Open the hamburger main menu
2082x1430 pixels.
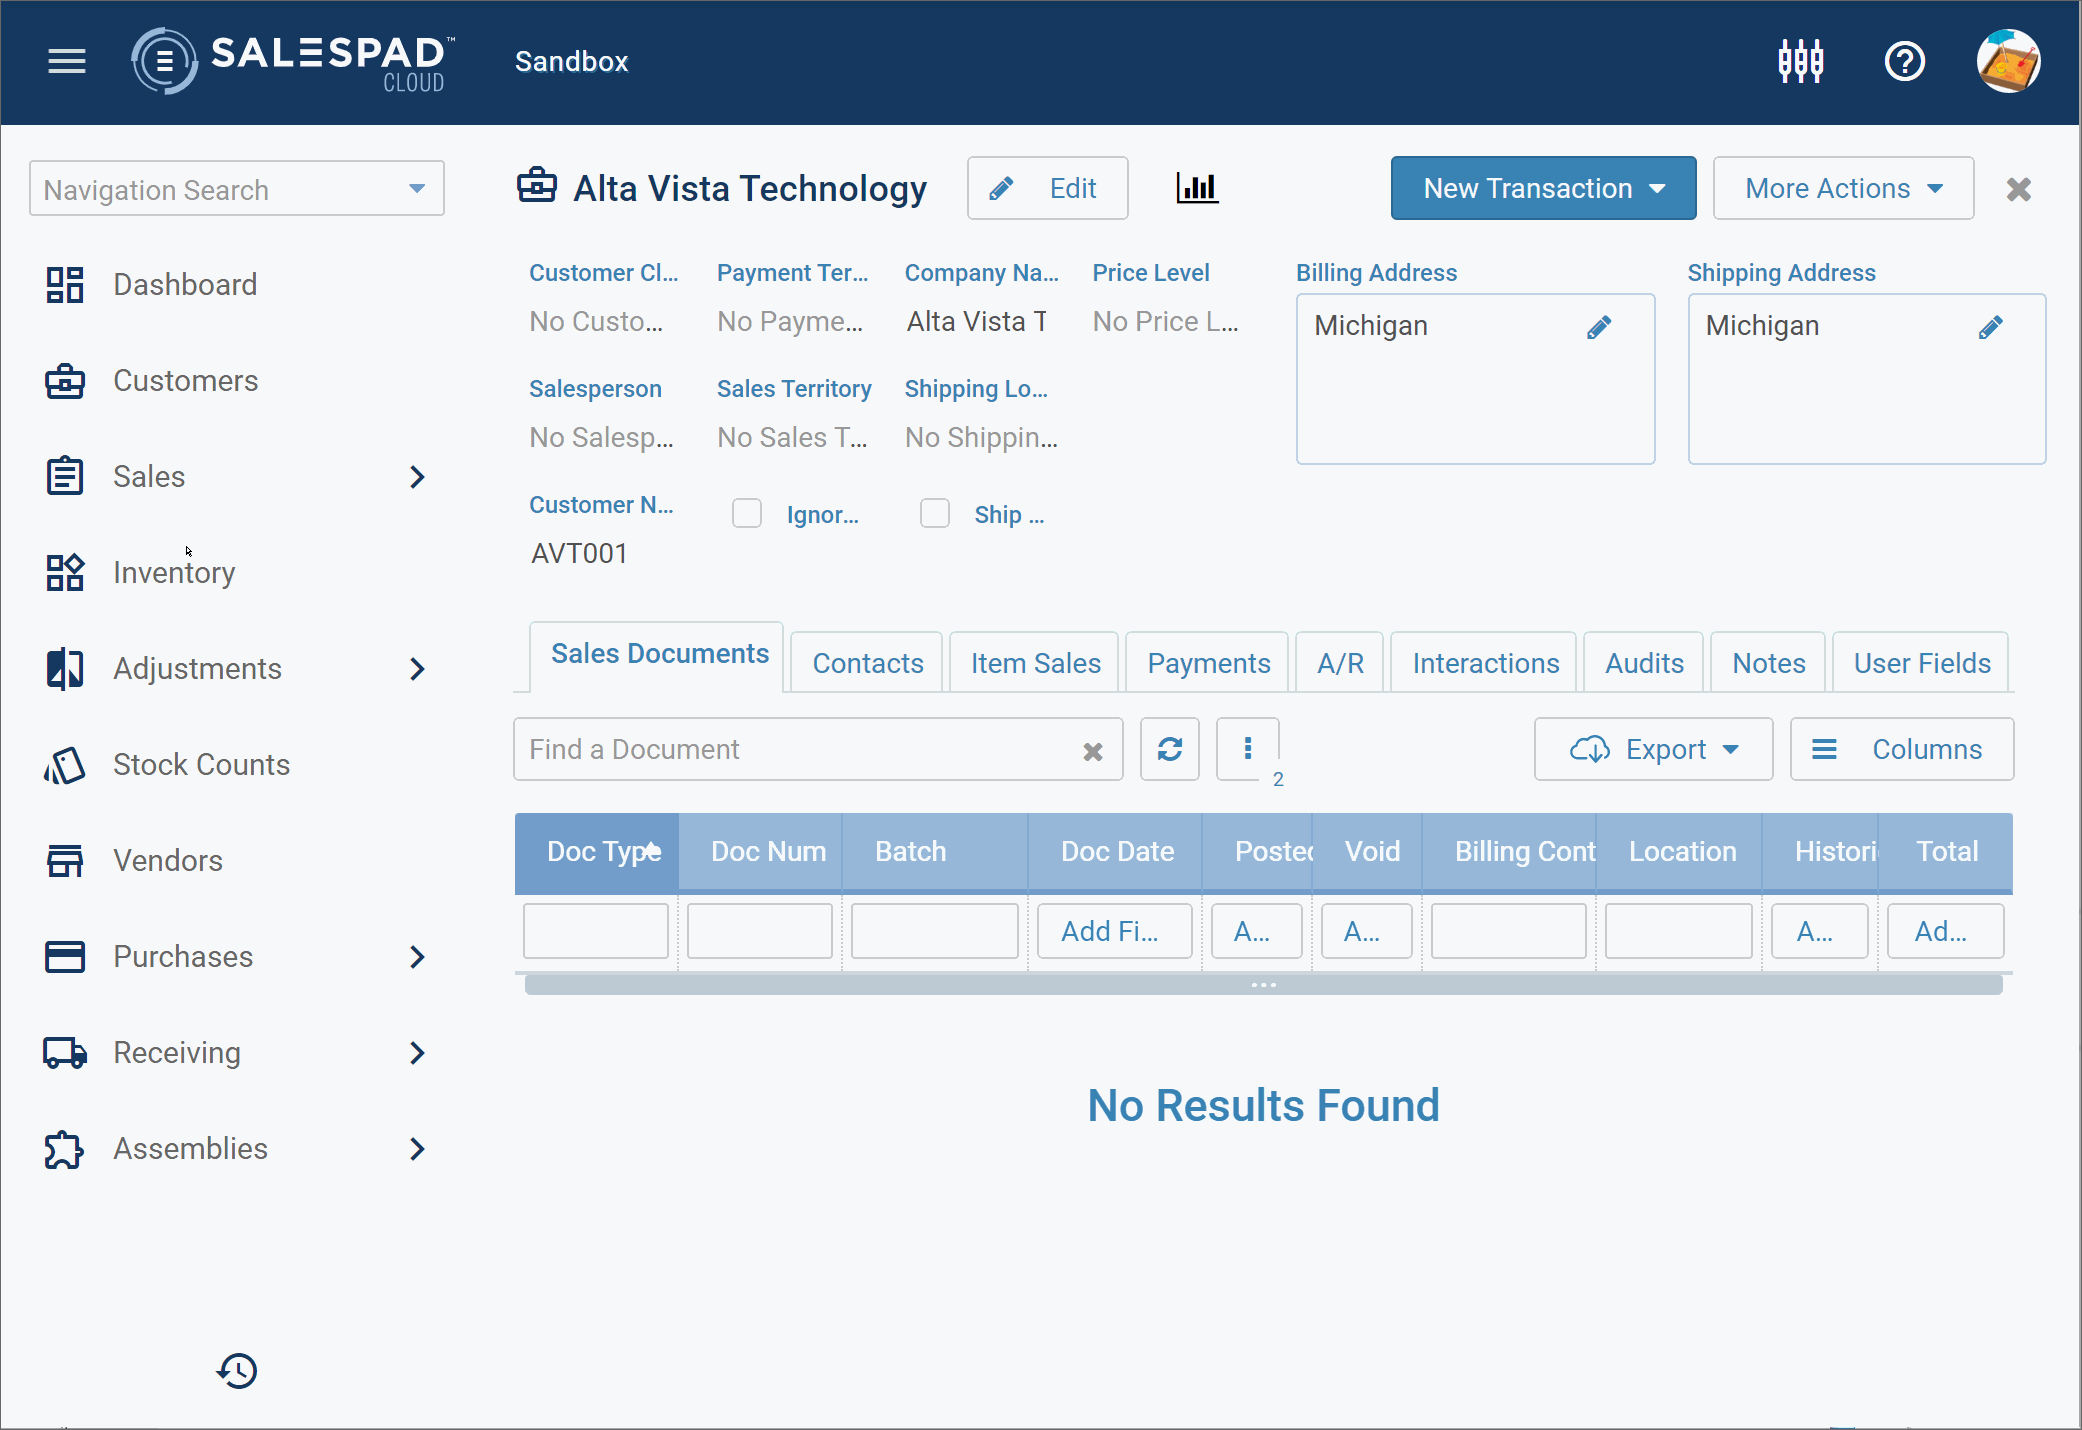click(x=67, y=61)
